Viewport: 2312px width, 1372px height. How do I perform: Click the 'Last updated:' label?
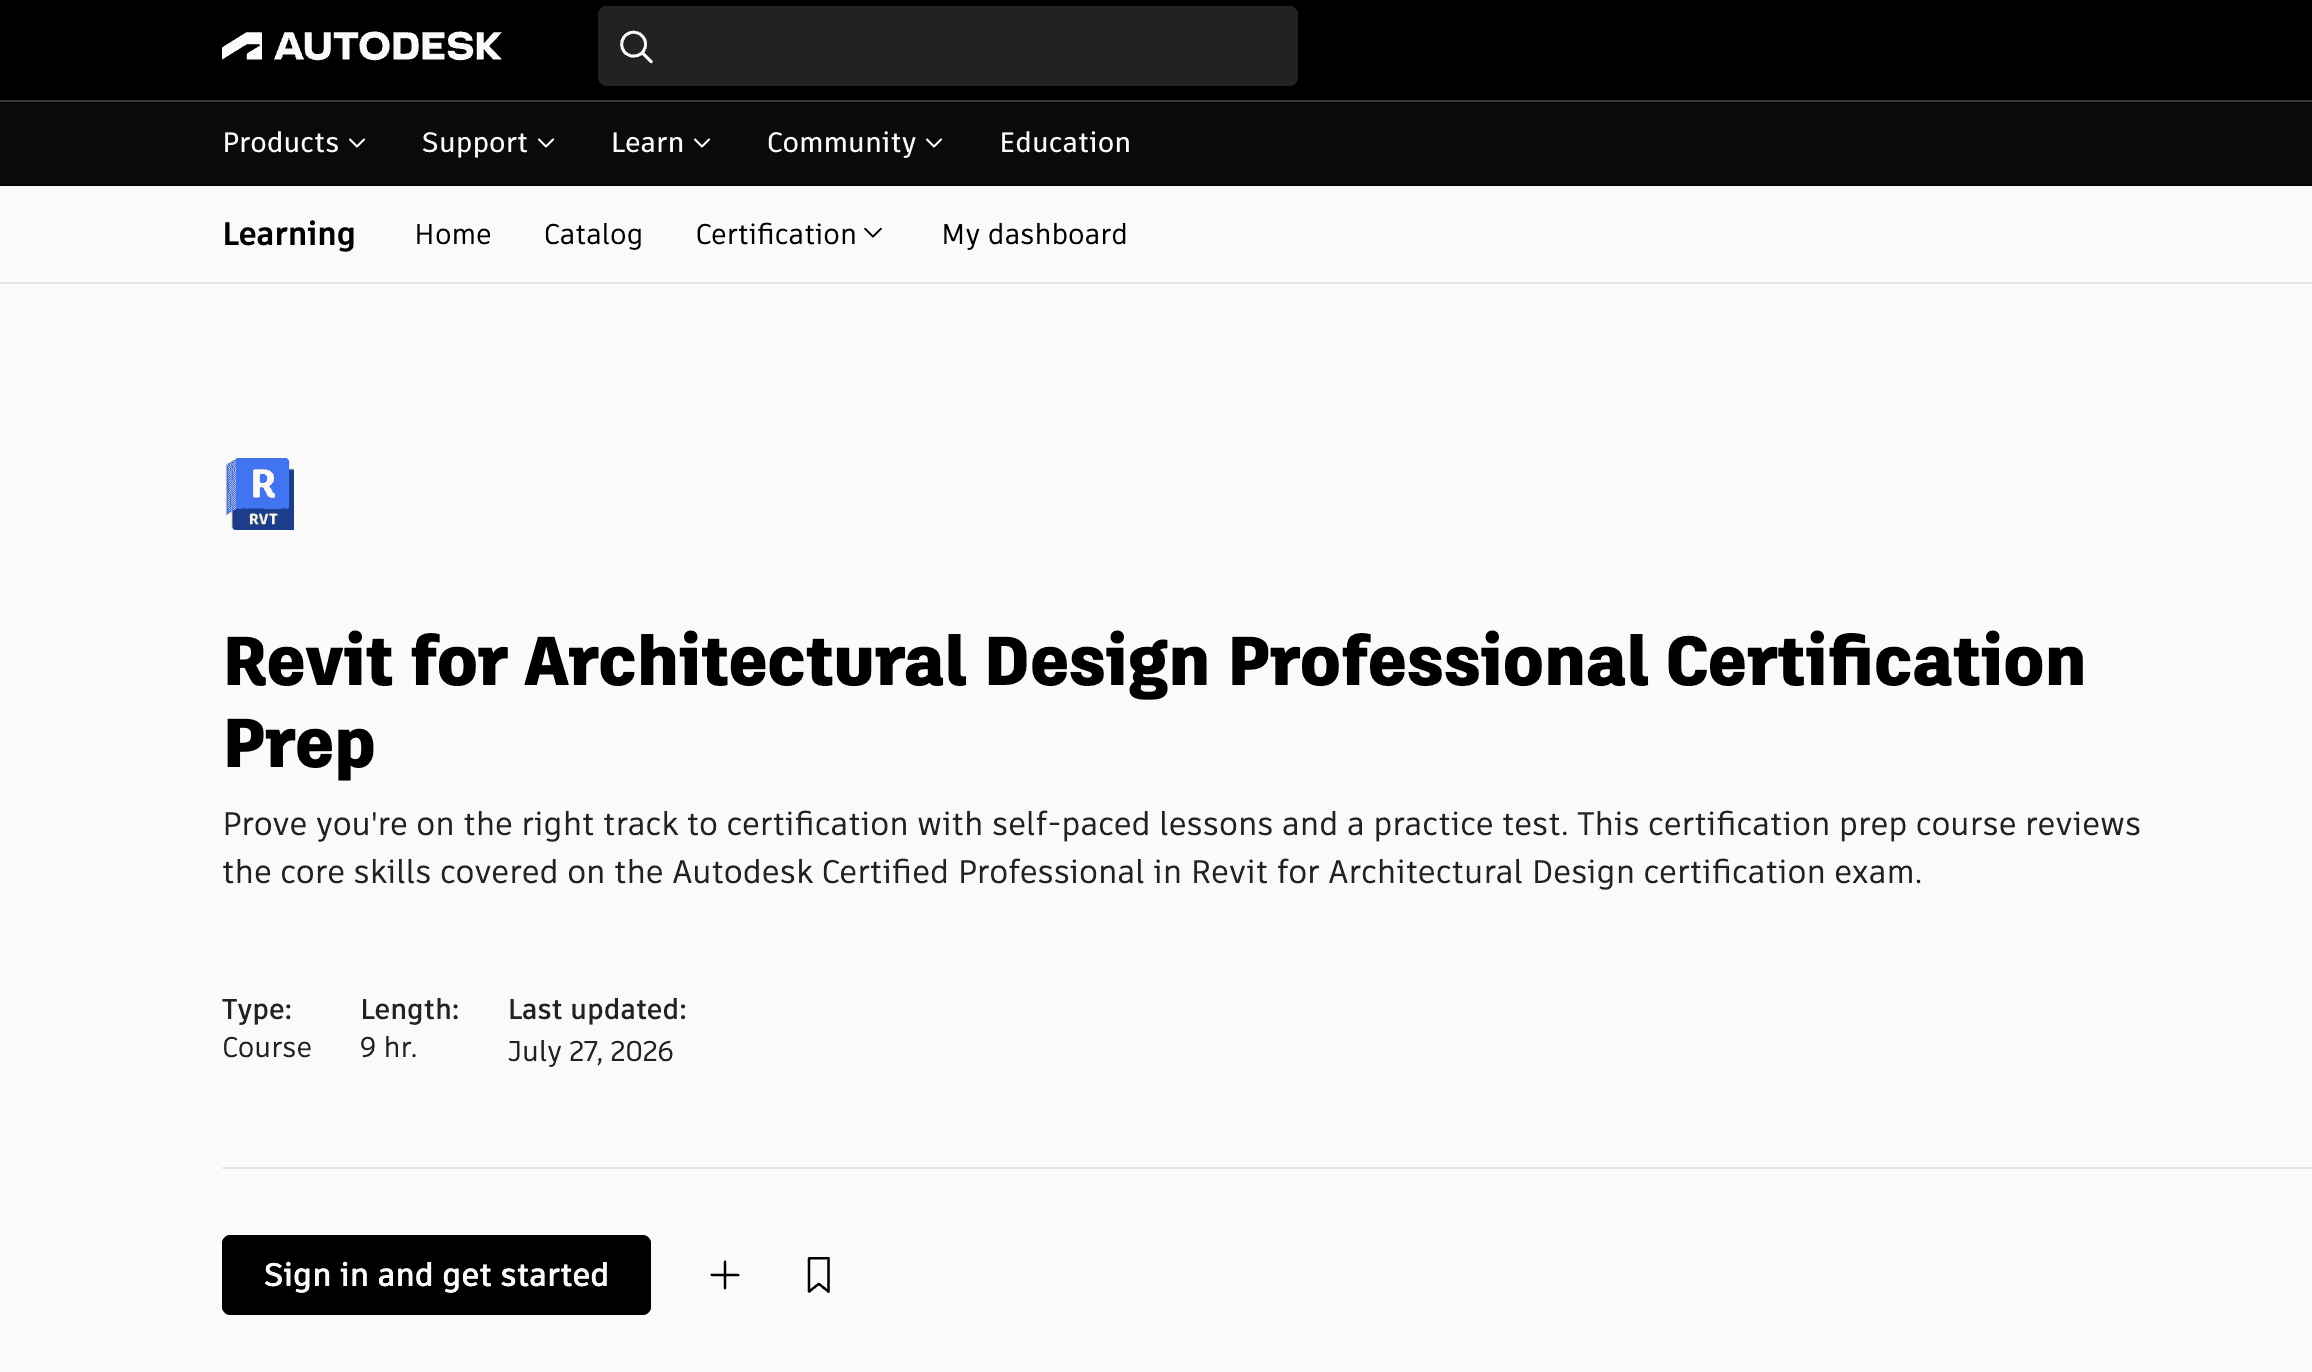tap(597, 1010)
